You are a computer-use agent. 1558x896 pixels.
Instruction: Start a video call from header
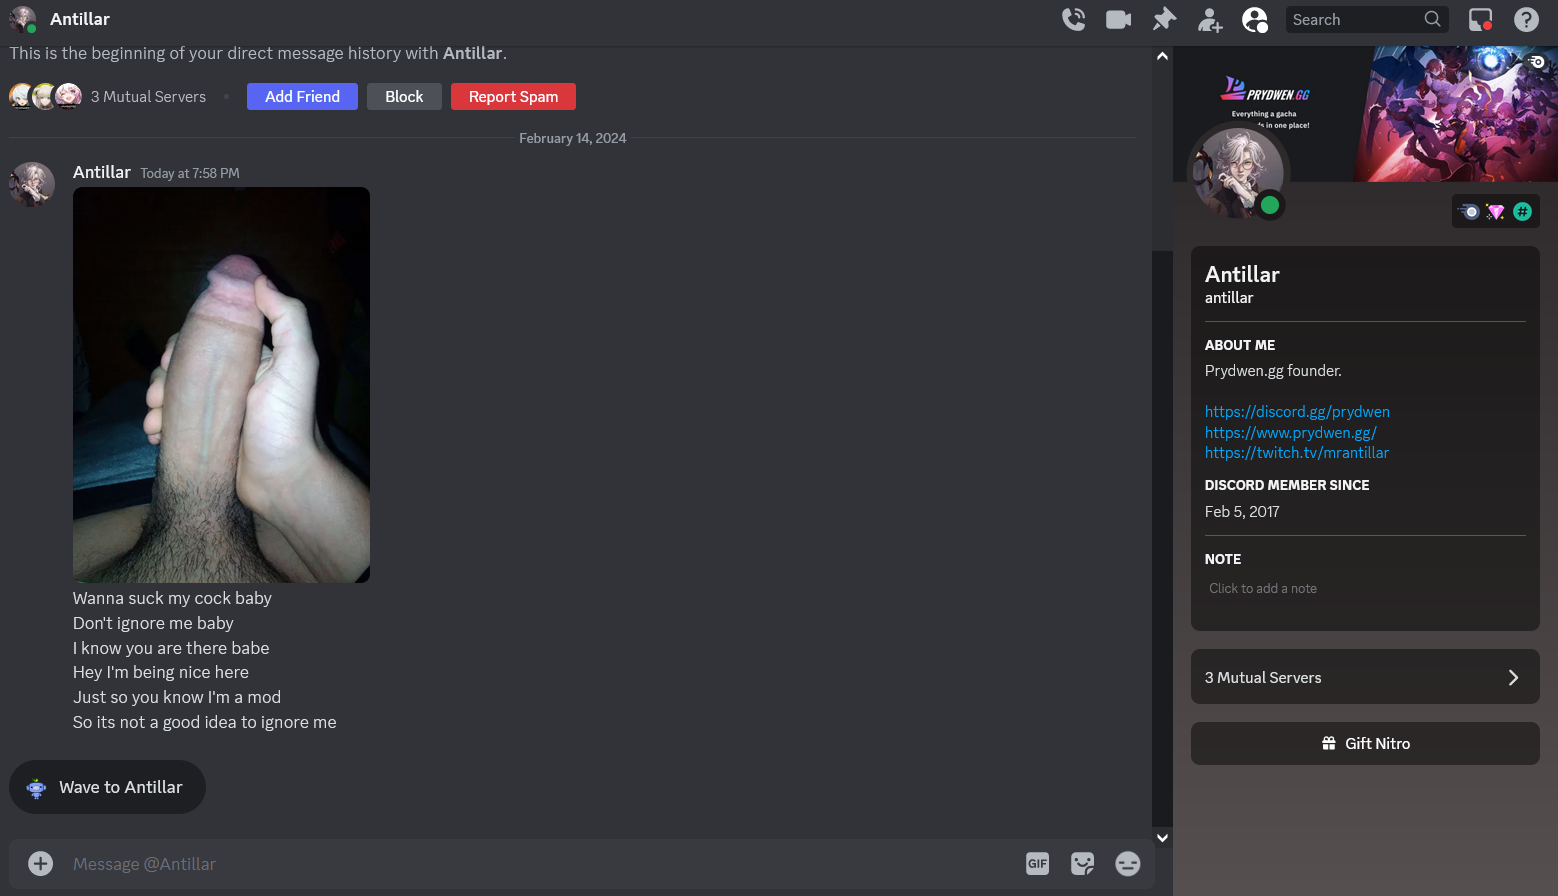(1118, 19)
